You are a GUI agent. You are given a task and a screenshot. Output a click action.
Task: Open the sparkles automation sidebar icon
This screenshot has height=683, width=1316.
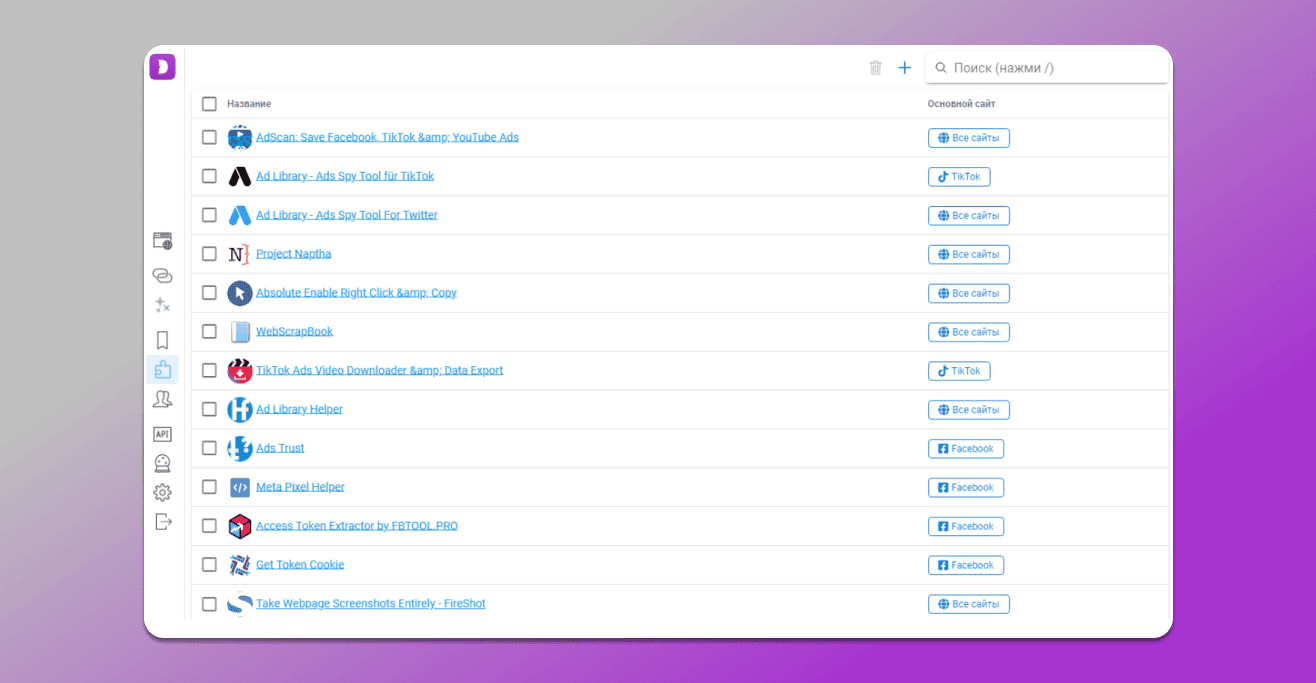(x=162, y=305)
